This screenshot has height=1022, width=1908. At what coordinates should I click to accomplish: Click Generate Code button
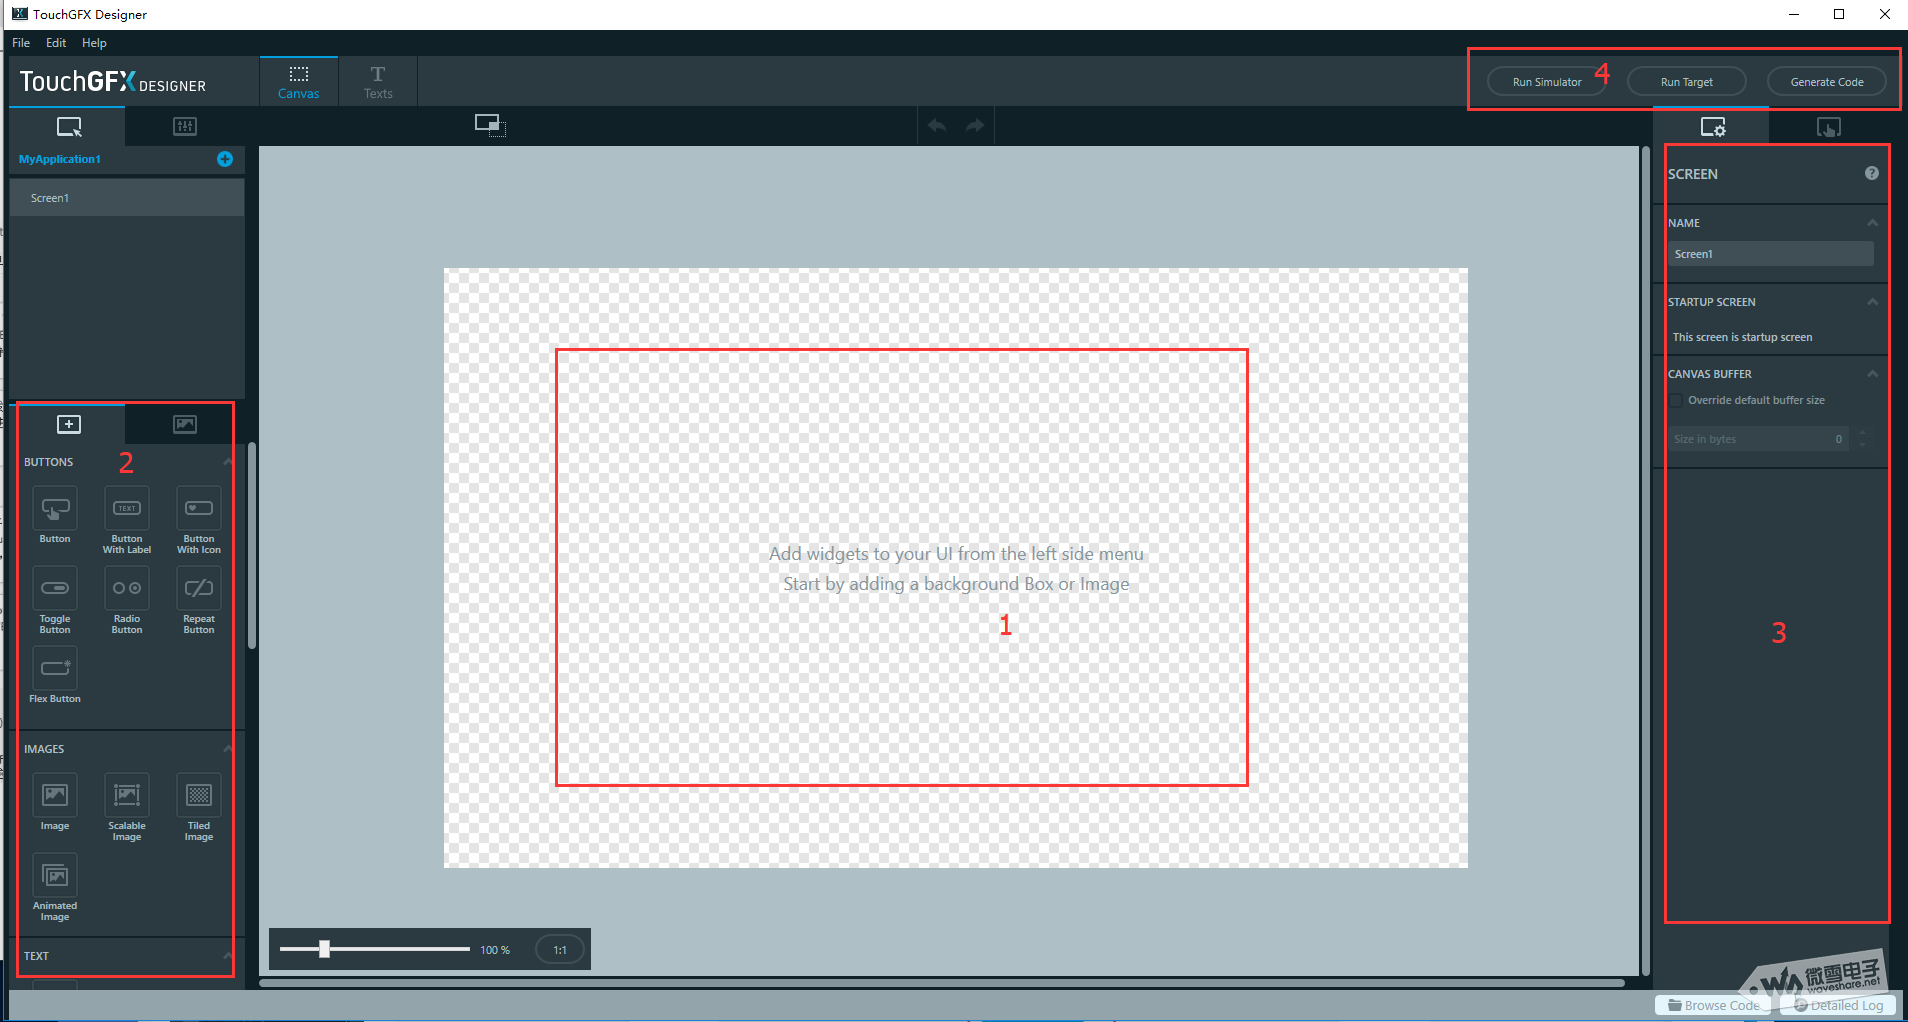[1827, 82]
